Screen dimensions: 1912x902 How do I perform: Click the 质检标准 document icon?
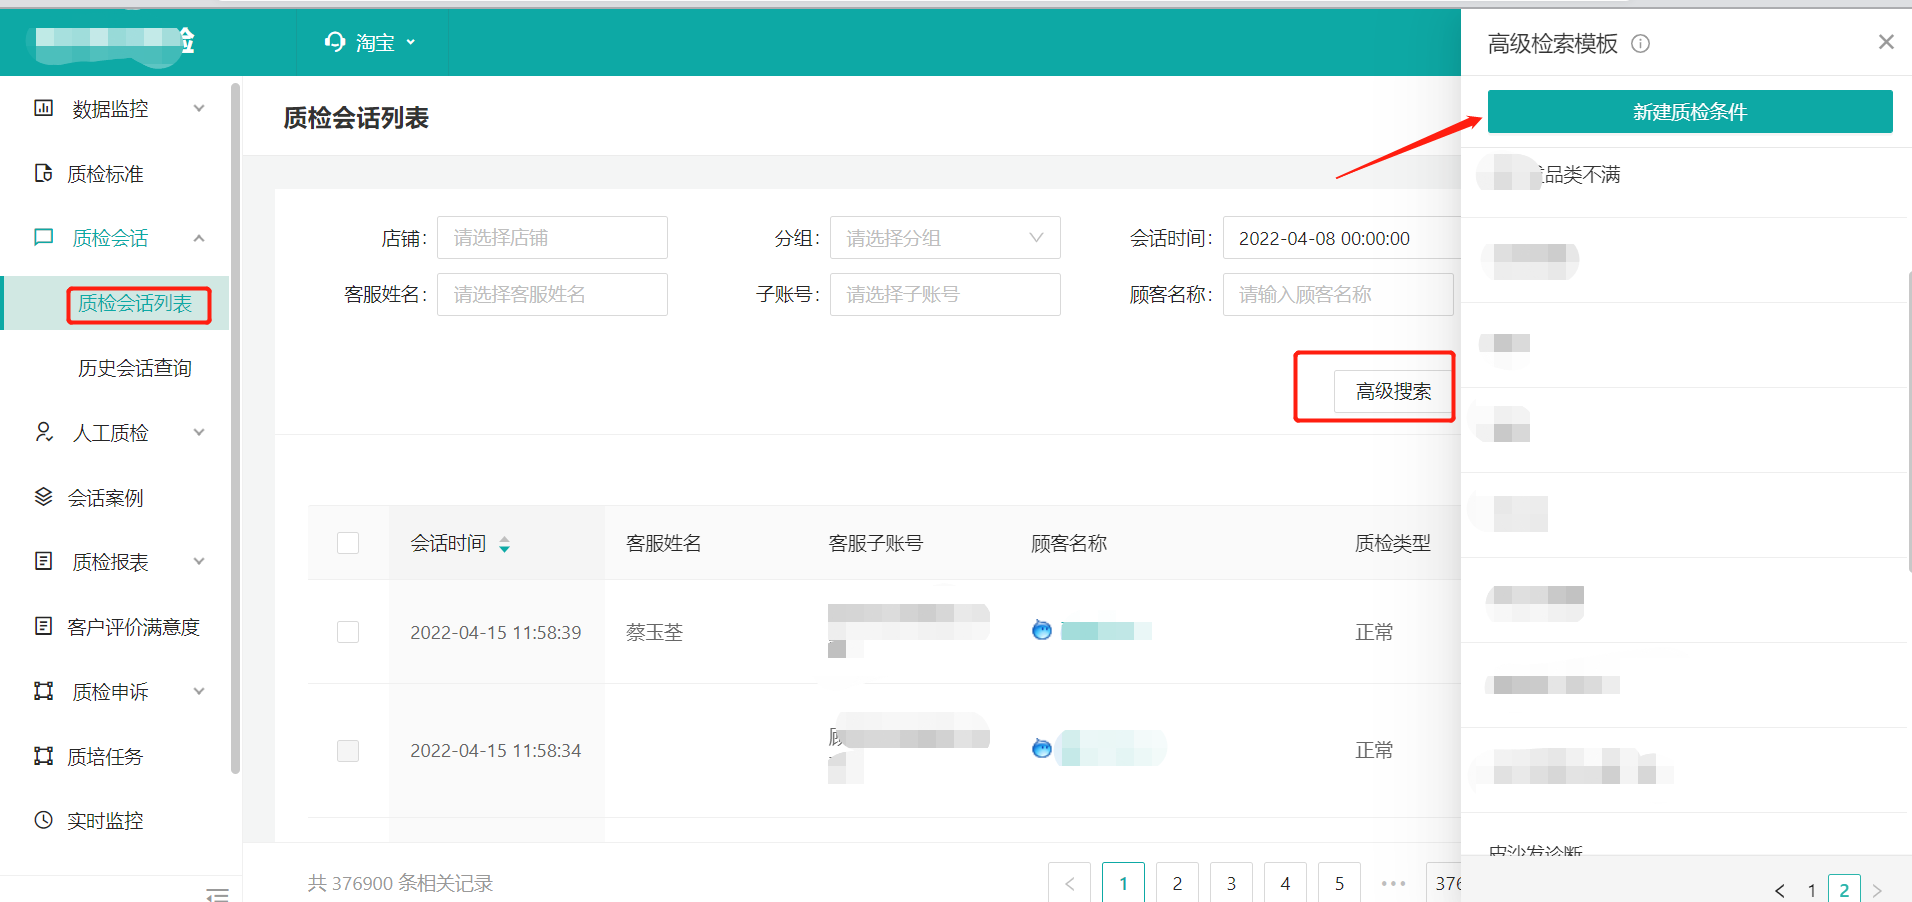point(43,173)
